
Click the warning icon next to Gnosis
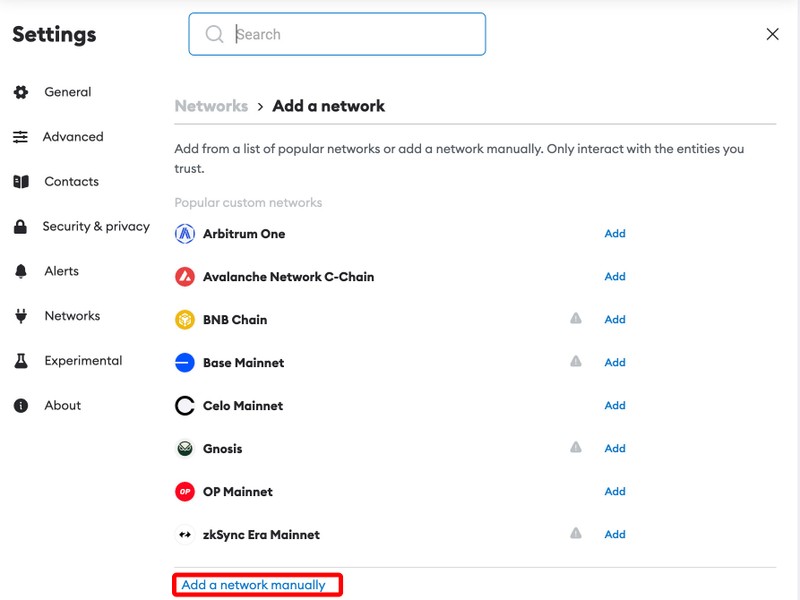click(x=576, y=448)
